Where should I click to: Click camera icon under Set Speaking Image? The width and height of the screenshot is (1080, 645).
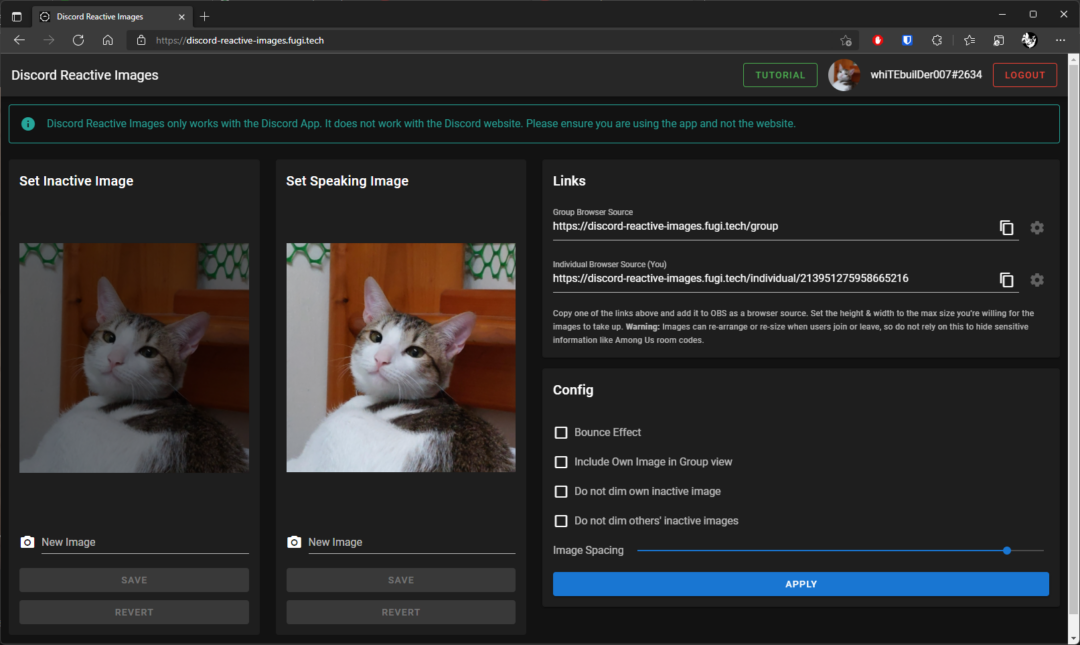[294, 542]
